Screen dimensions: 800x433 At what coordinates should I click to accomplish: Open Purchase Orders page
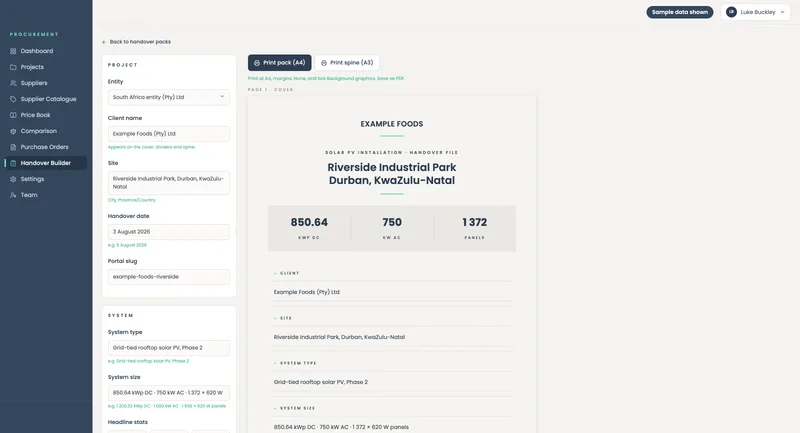[x=43, y=147]
